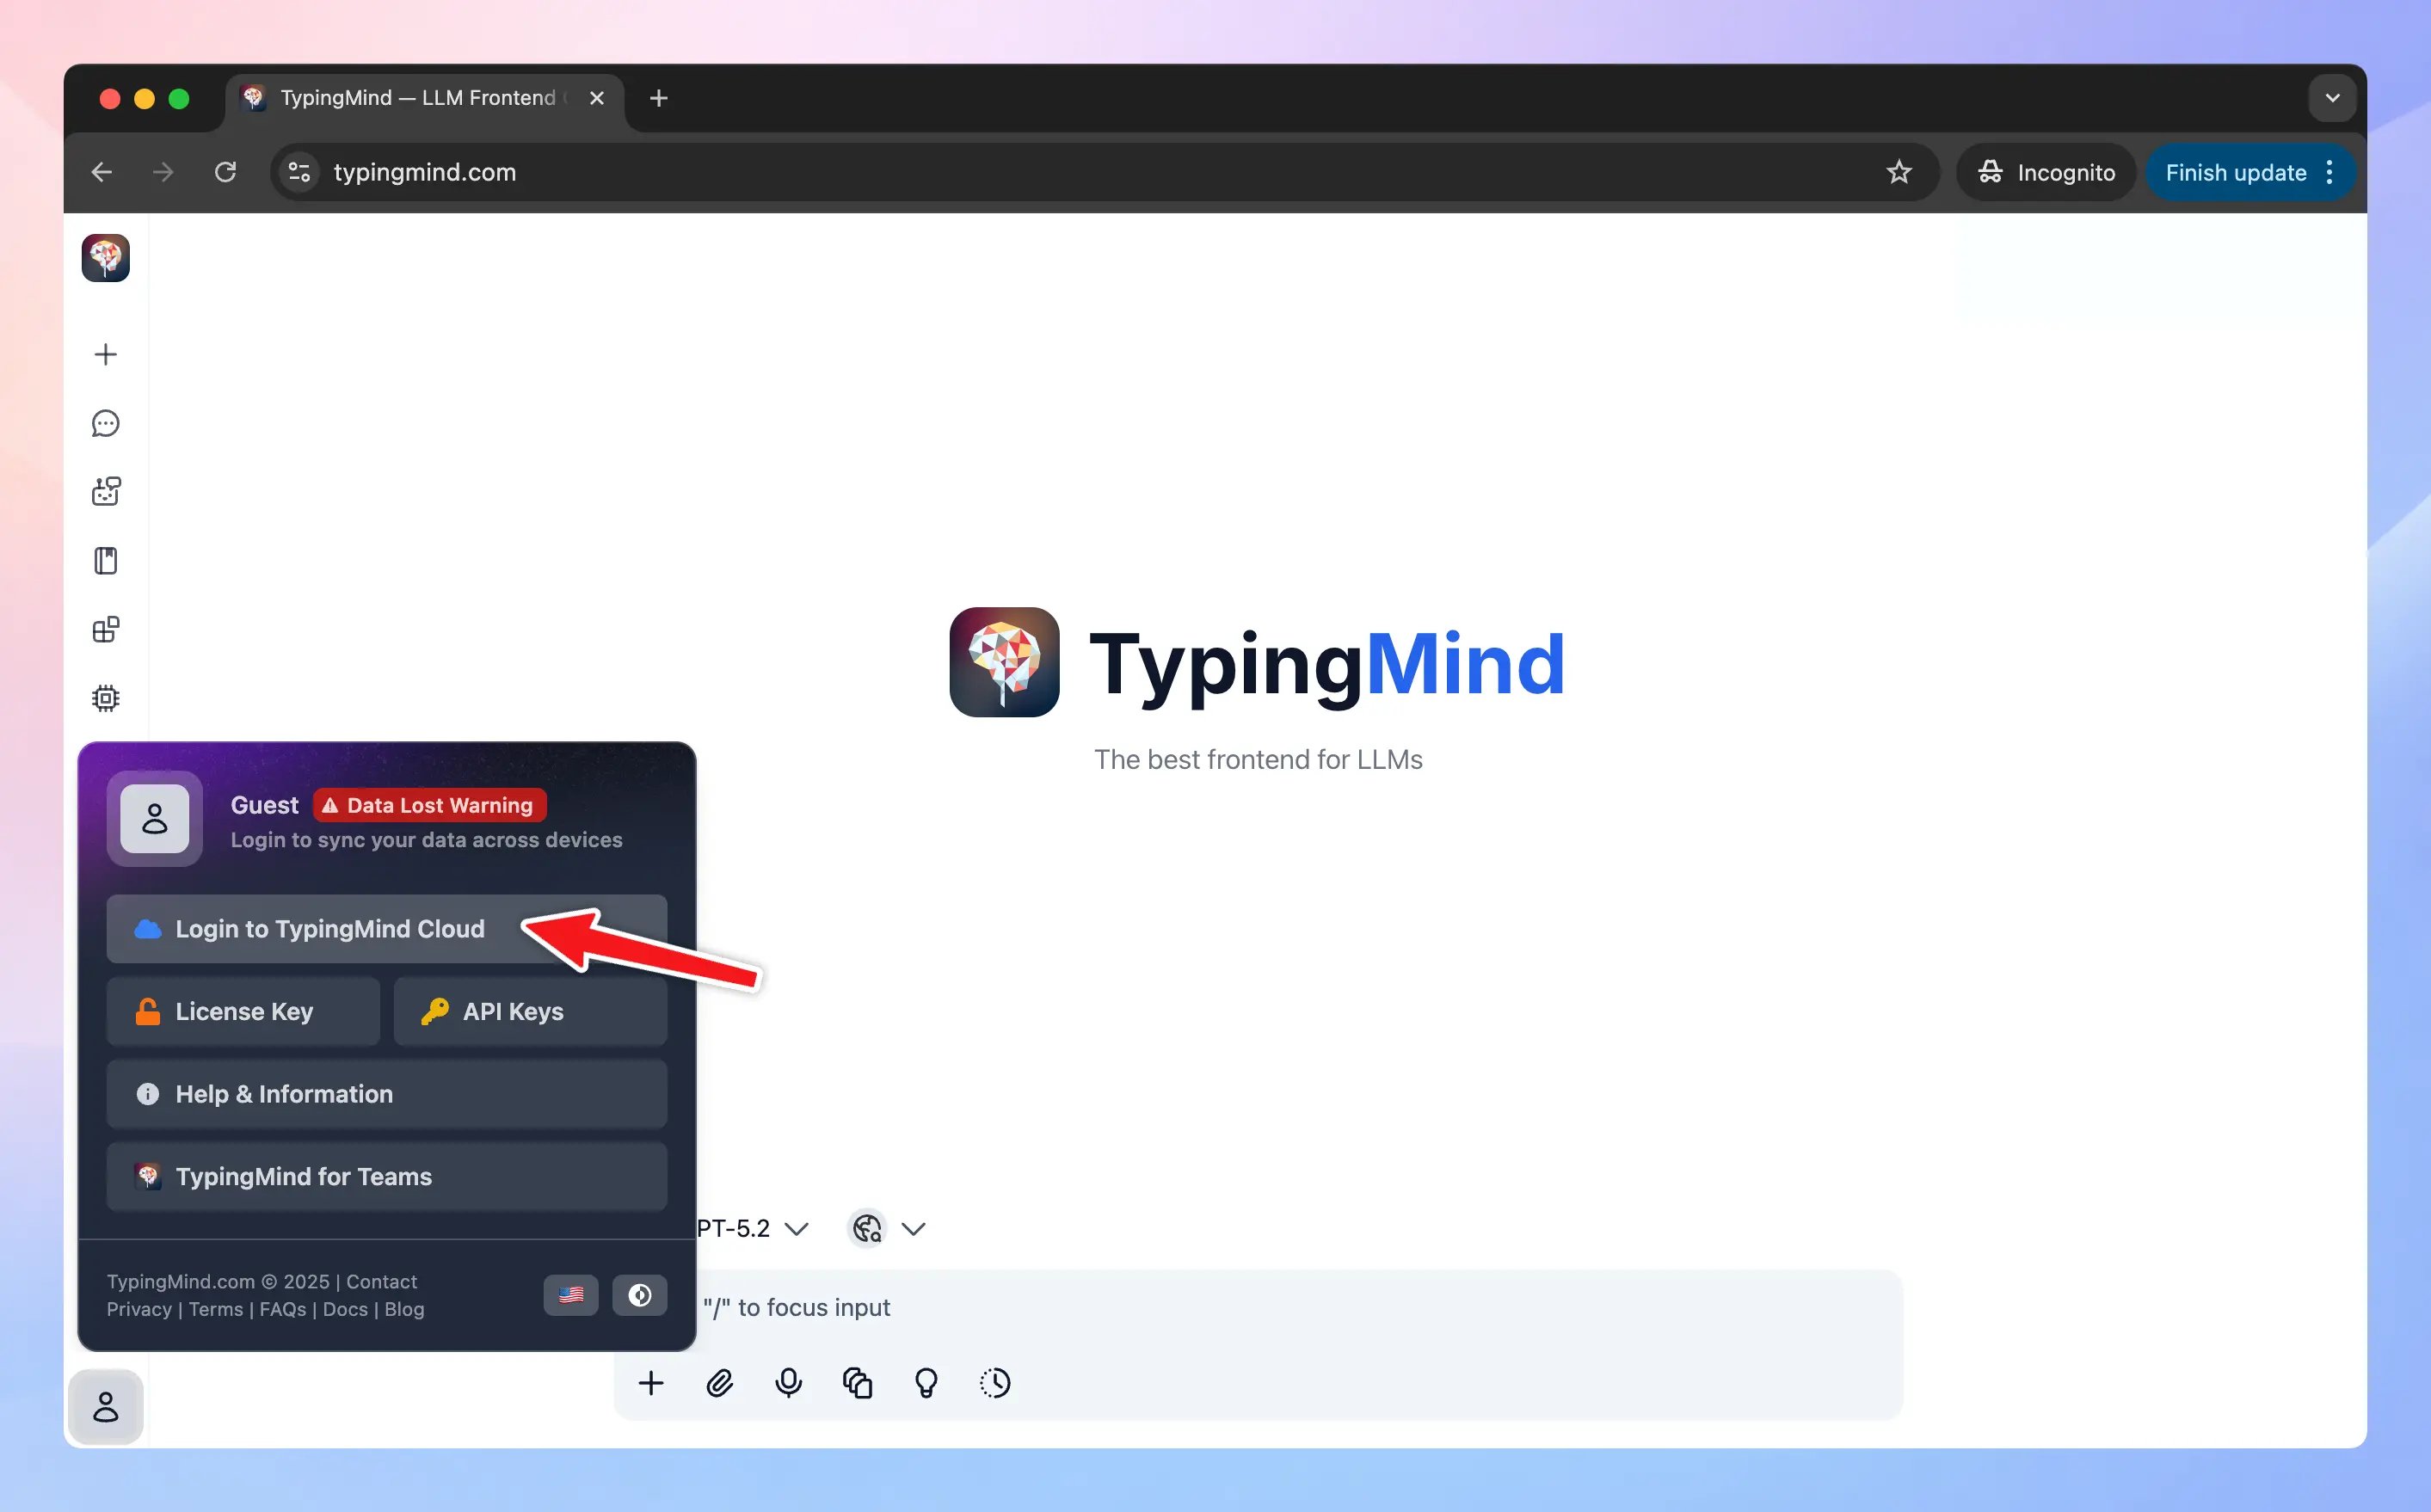Screen dimensions: 2431x1512
Task: Open the chats list icon
Action: pyautogui.click(x=105, y=424)
